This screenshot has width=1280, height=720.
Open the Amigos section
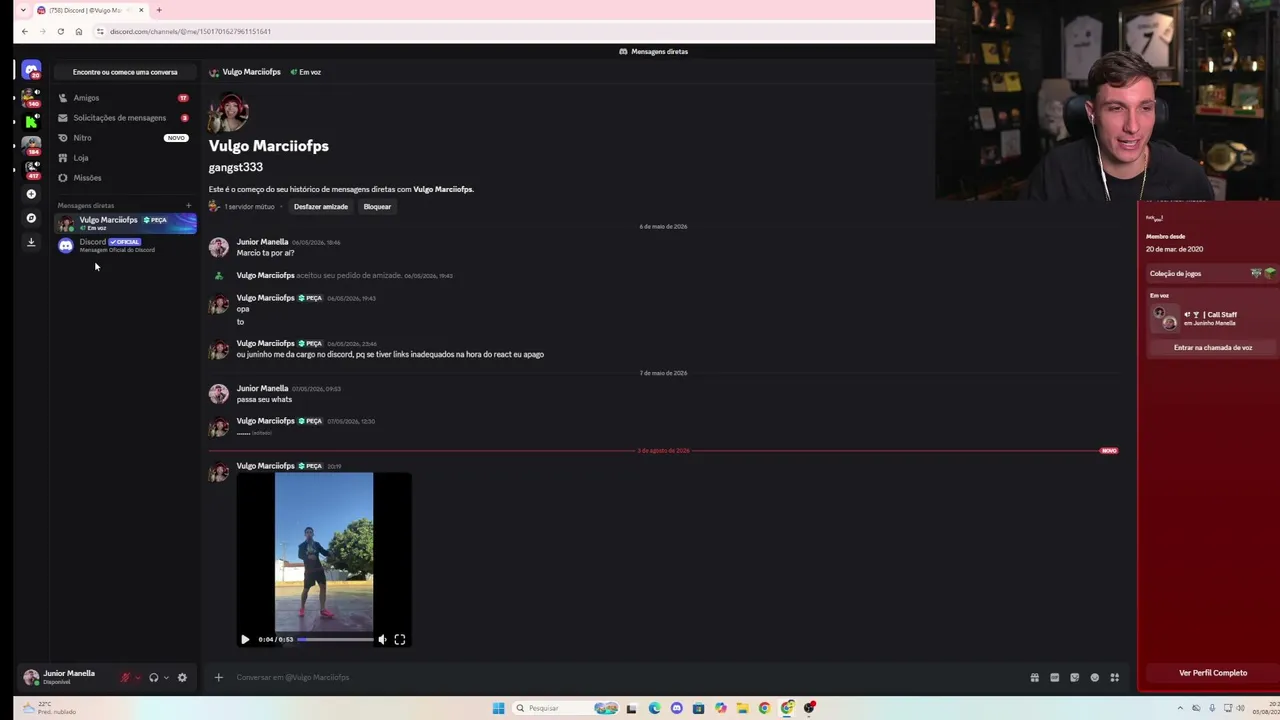click(123, 98)
